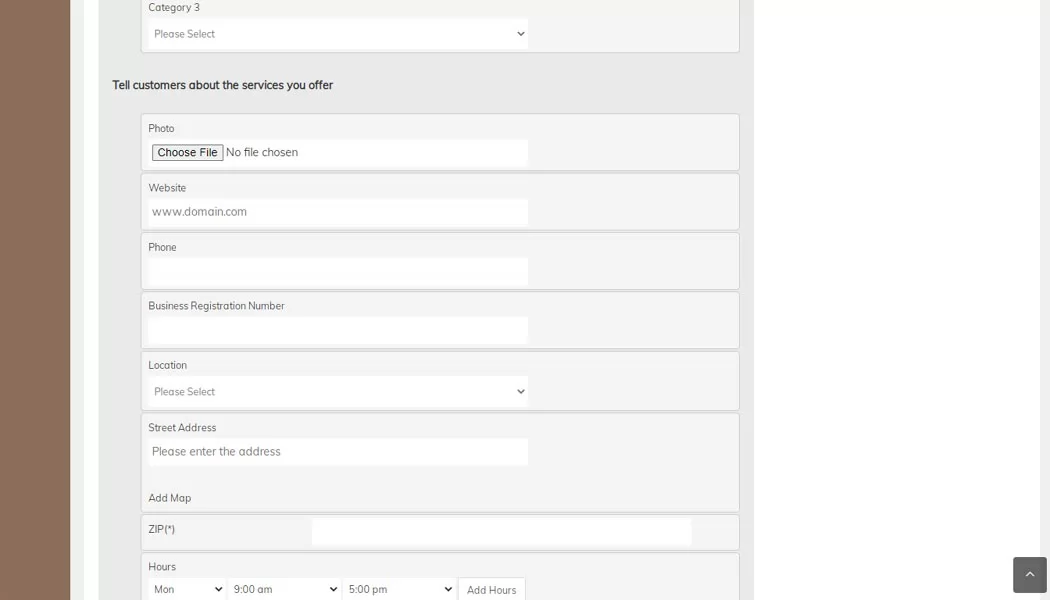
Task: Click the scroll-to-top arrow button
Action: coord(1029,575)
